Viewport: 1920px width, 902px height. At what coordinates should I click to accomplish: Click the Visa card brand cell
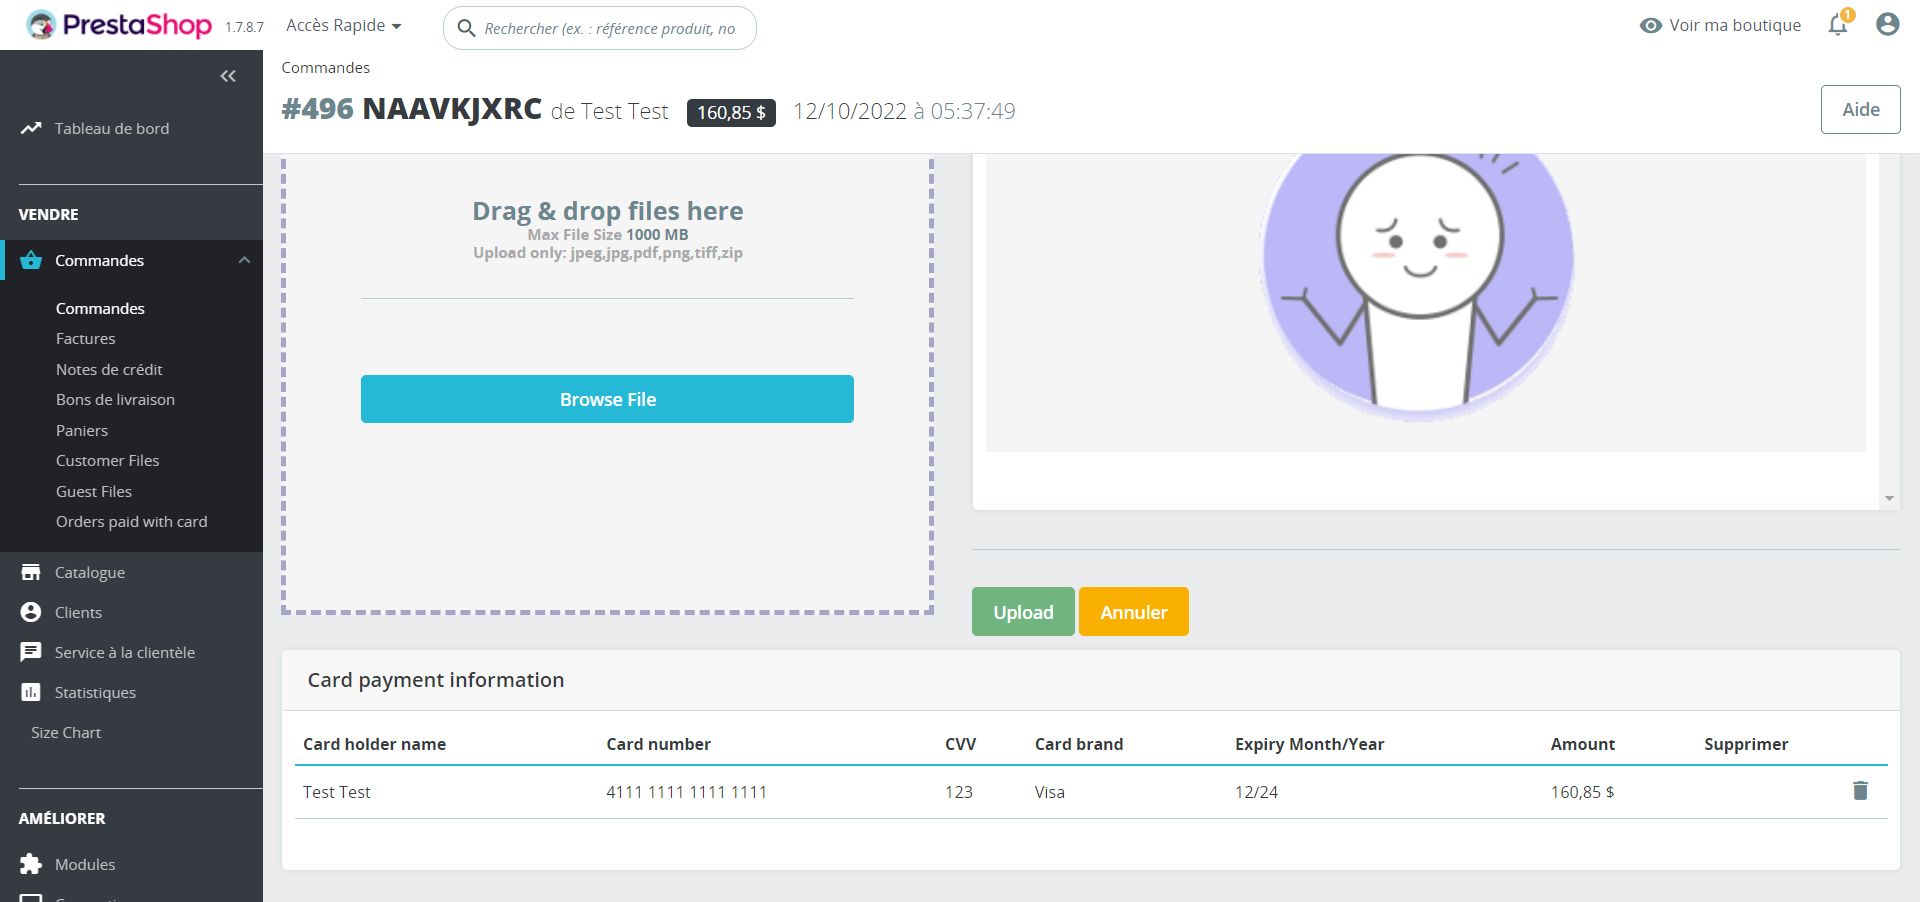click(x=1050, y=792)
